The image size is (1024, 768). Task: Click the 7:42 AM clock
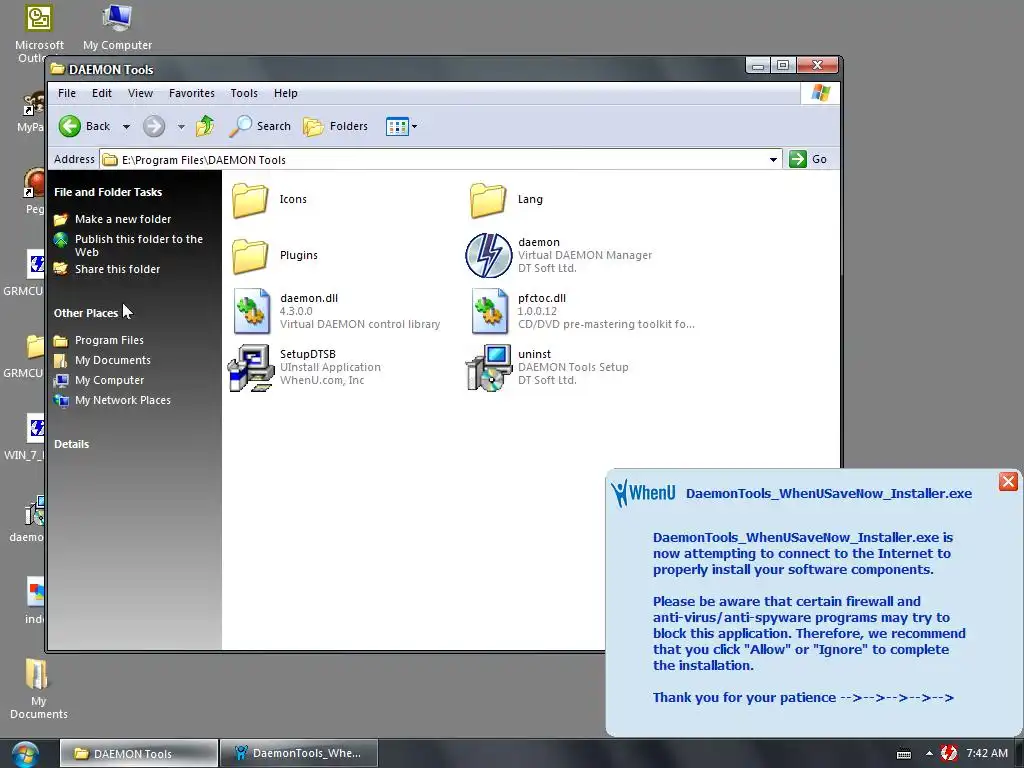click(x=987, y=754)
